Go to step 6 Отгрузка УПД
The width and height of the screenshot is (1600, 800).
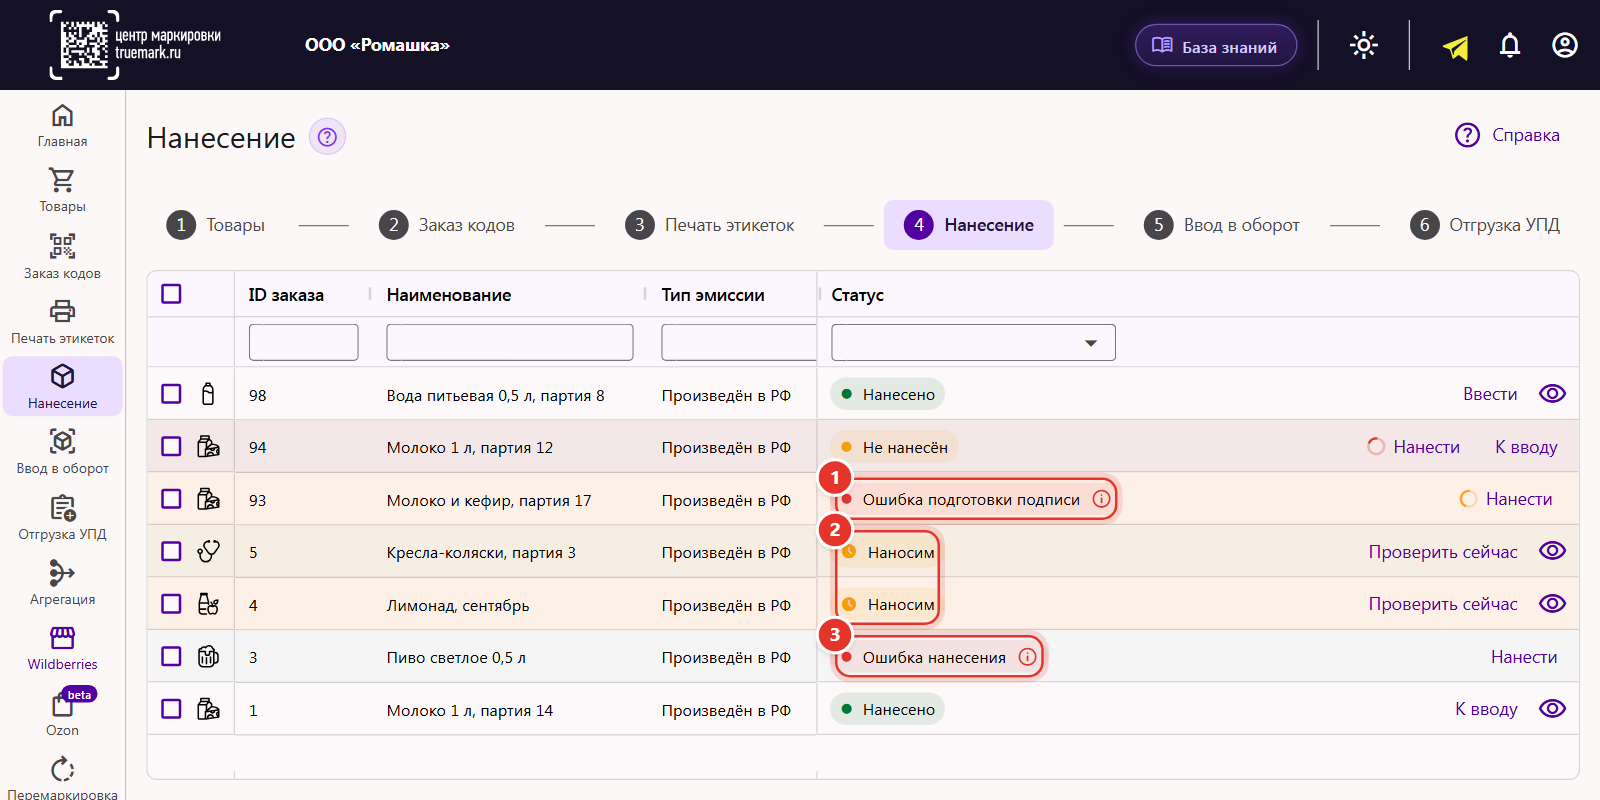coord(1485,225)
